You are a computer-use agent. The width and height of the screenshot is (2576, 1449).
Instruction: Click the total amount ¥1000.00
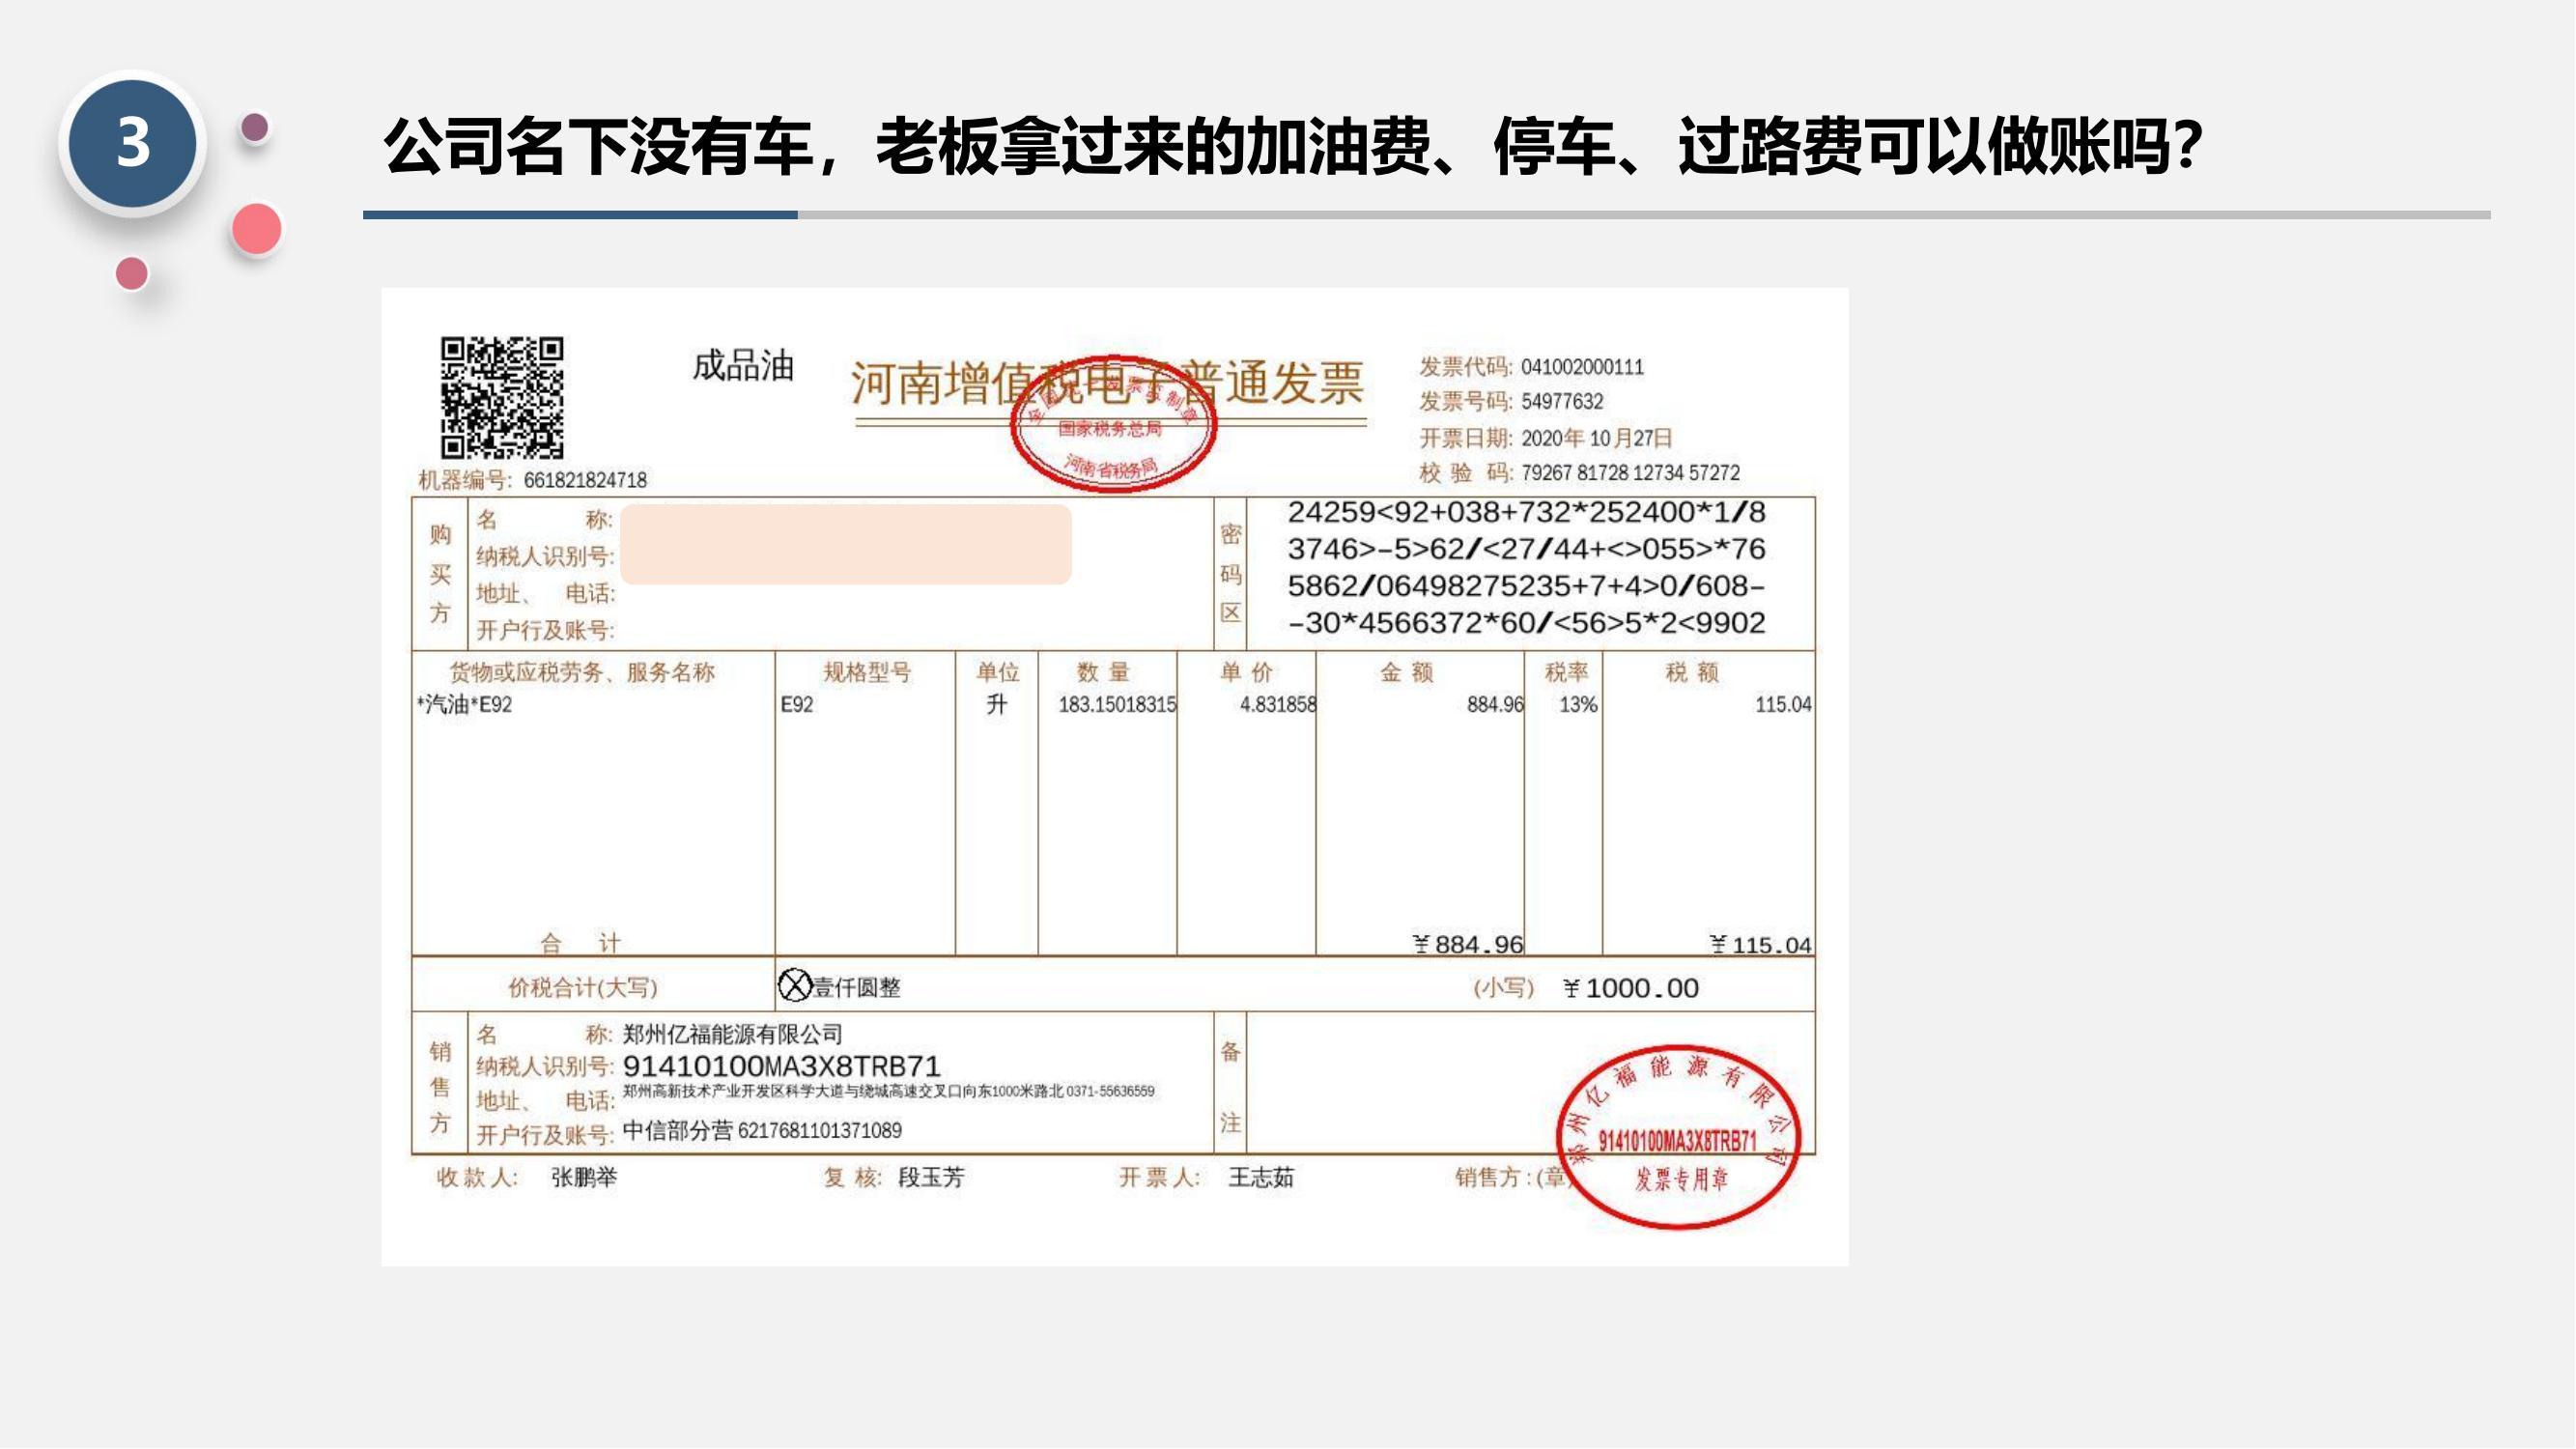click(1631, 989)
